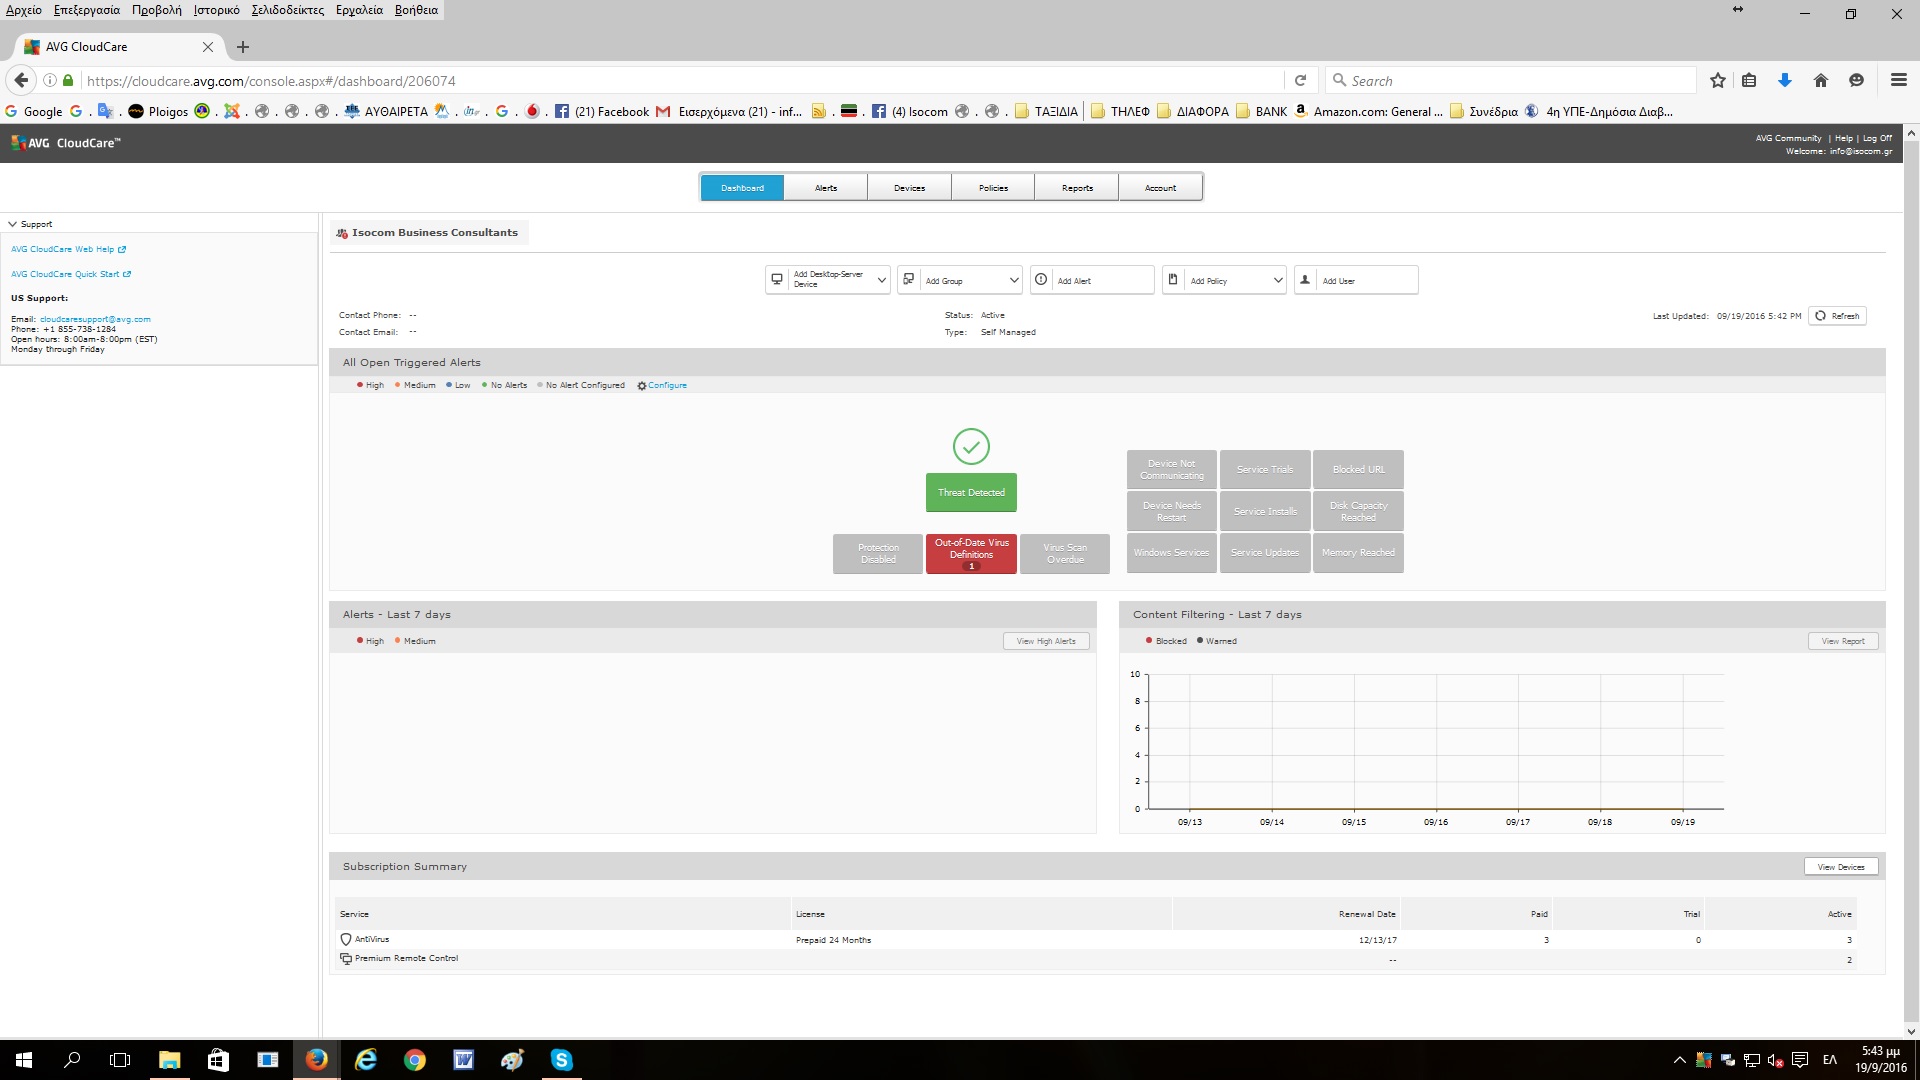Open the Help link in header

[1844, 139]
